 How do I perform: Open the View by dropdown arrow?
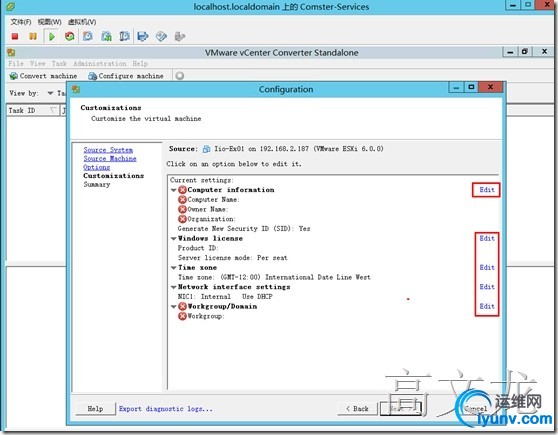click(50, 93)
